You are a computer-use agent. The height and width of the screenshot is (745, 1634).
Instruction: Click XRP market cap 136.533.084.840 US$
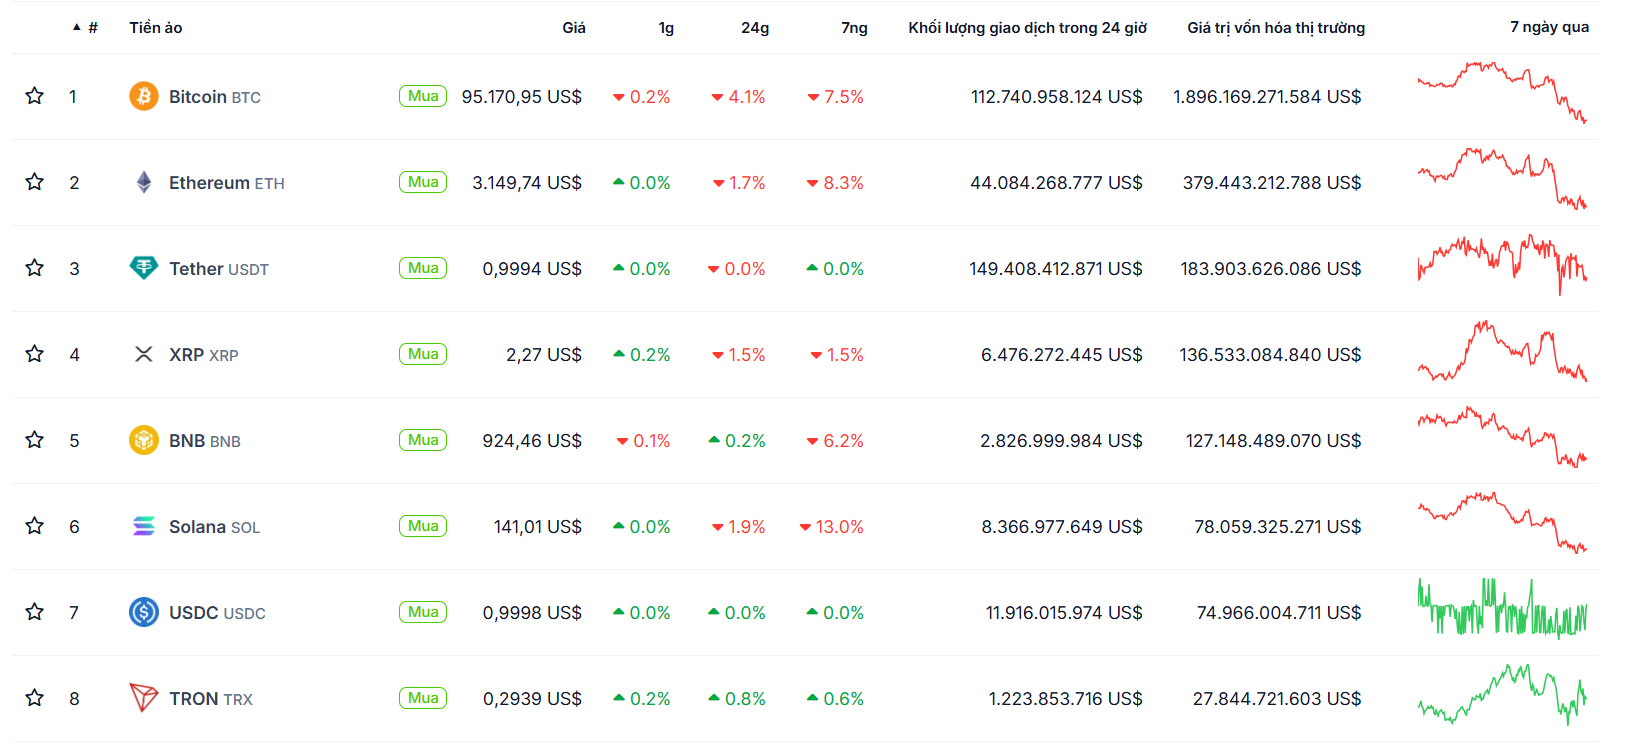pyautogui.click(x=1270, y=355)
